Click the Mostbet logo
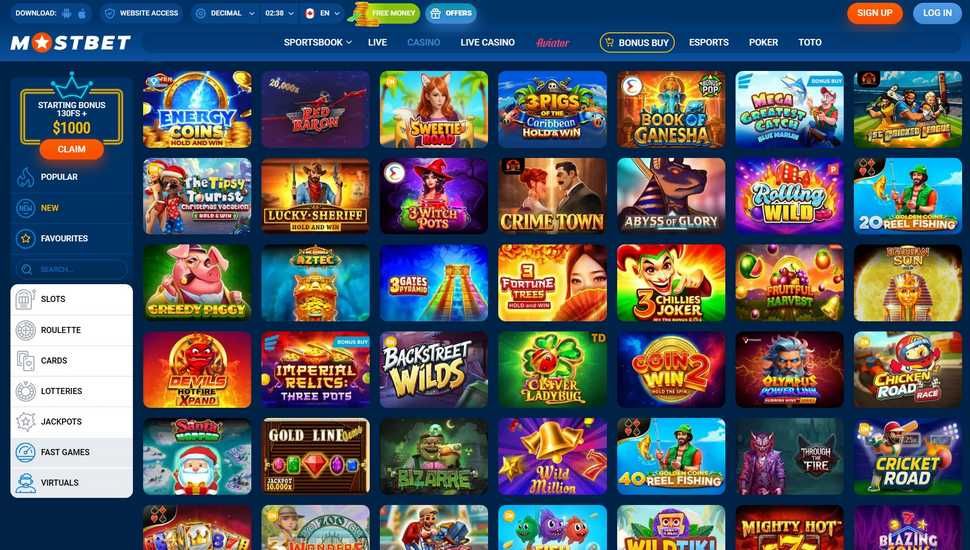Image resolution: width=970 pixels, height=550 pixels. tap(71, 42)
